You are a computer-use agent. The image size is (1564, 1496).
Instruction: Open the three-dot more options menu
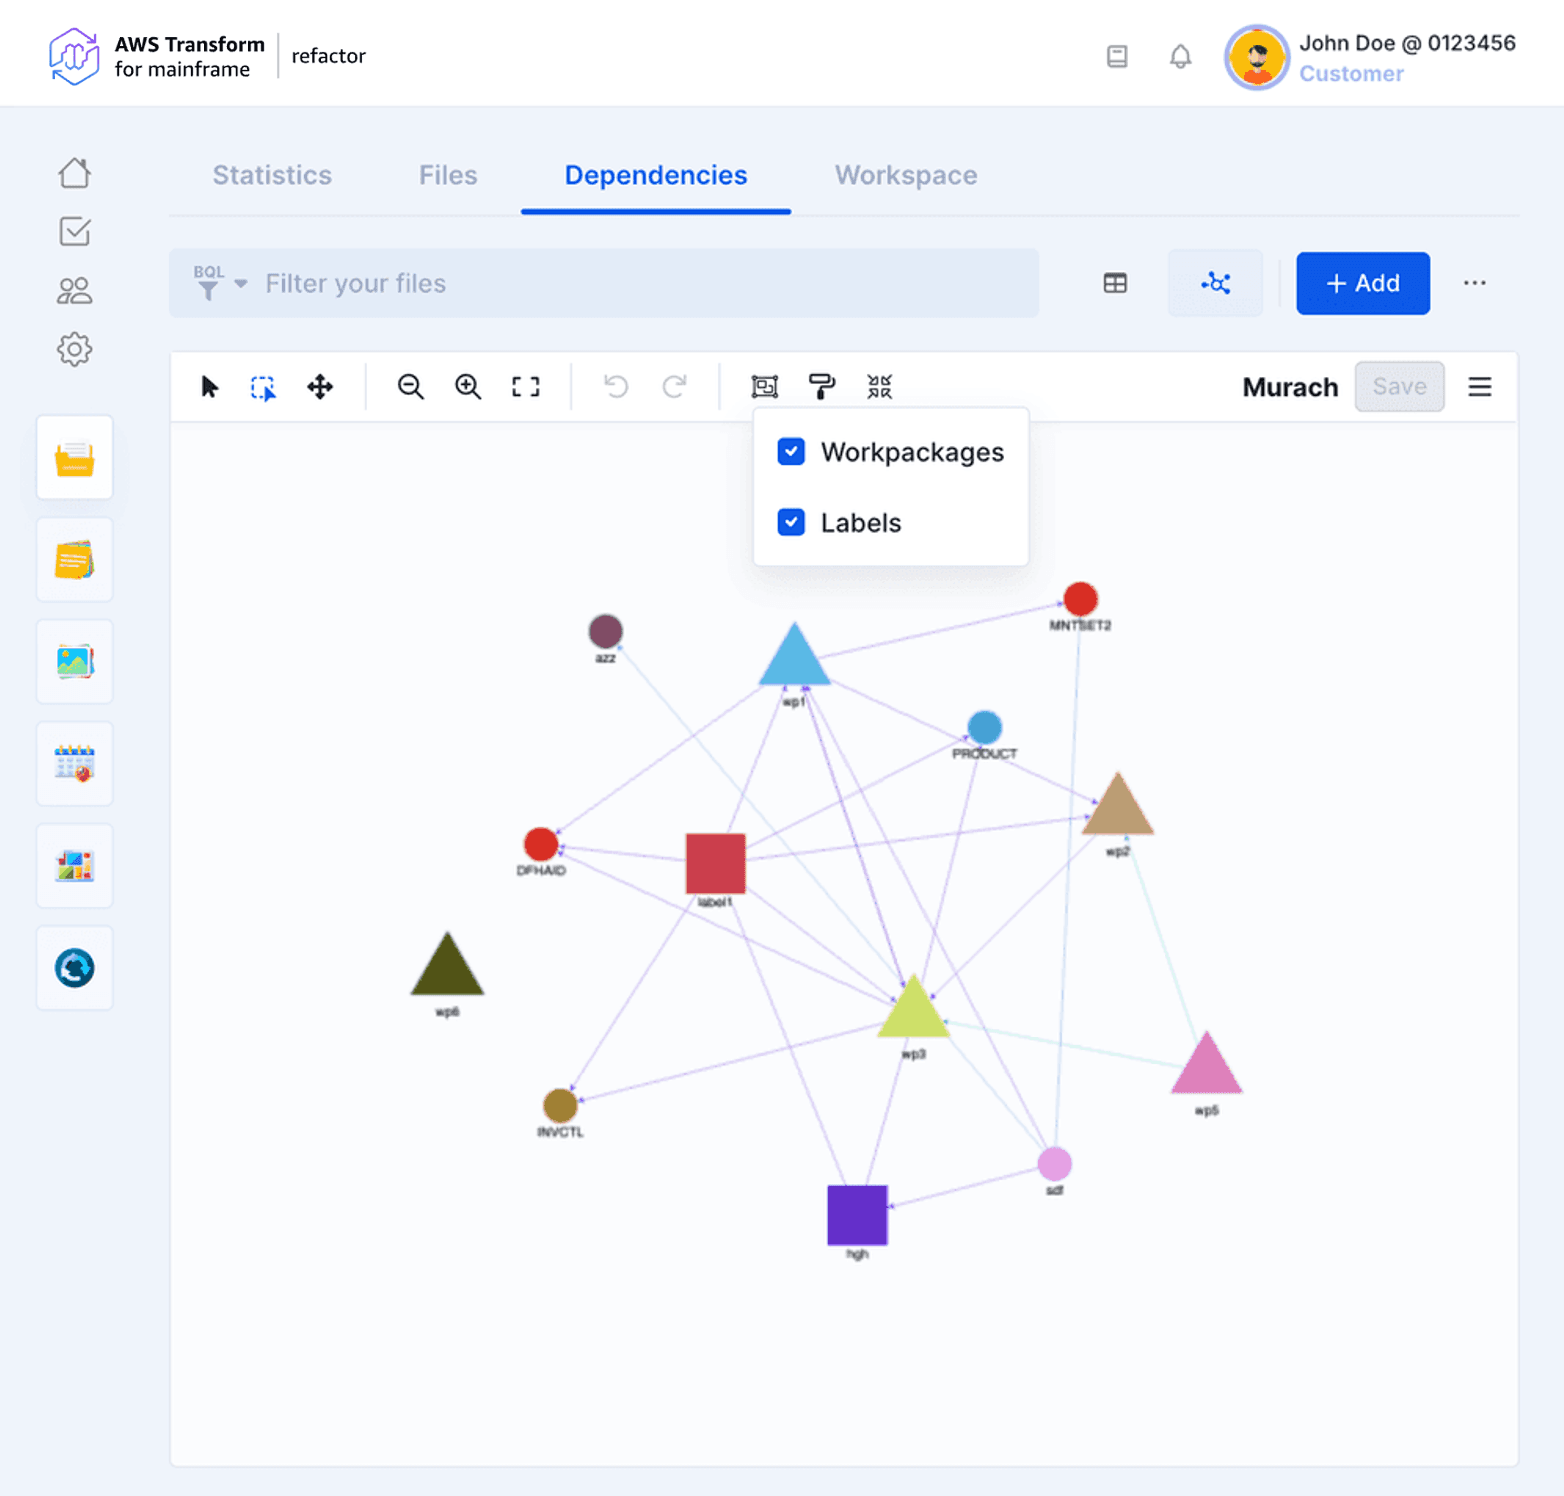point(1474,284)
